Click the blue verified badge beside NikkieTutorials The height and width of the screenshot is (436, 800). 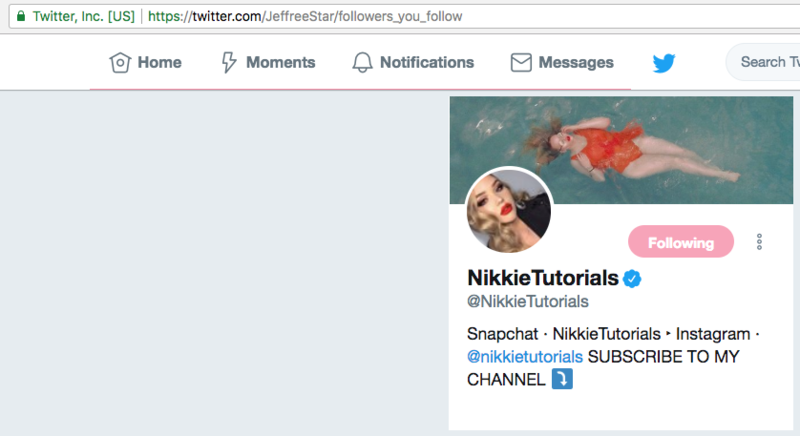pos(633,278)
